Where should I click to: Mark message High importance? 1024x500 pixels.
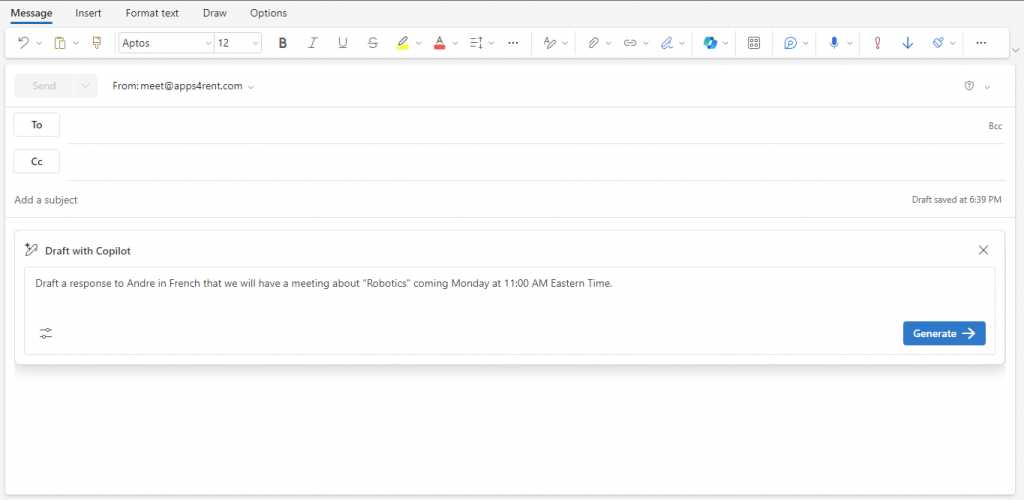(x=878, y=43)
